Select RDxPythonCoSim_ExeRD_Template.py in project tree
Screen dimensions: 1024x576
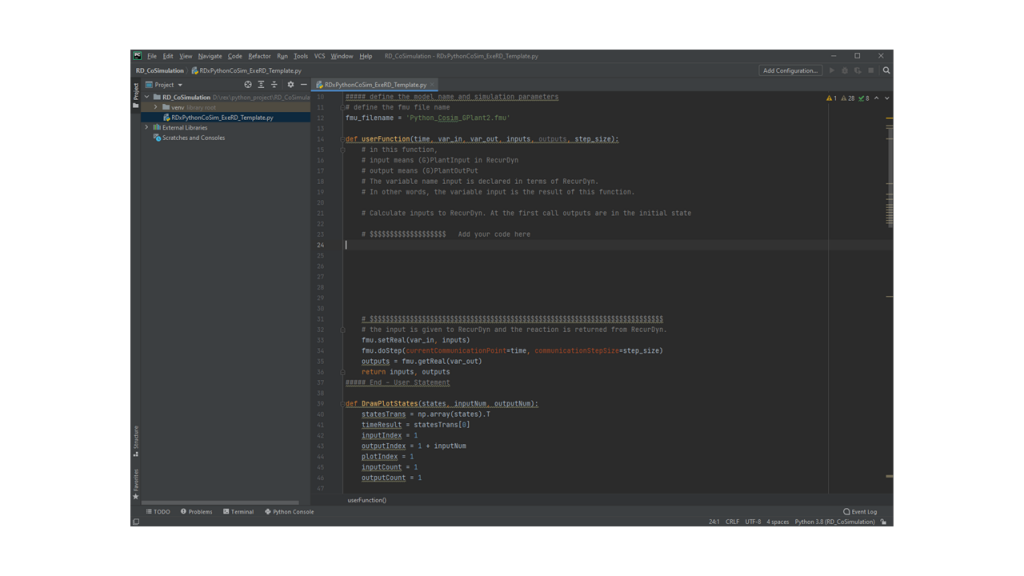point(222,117)
